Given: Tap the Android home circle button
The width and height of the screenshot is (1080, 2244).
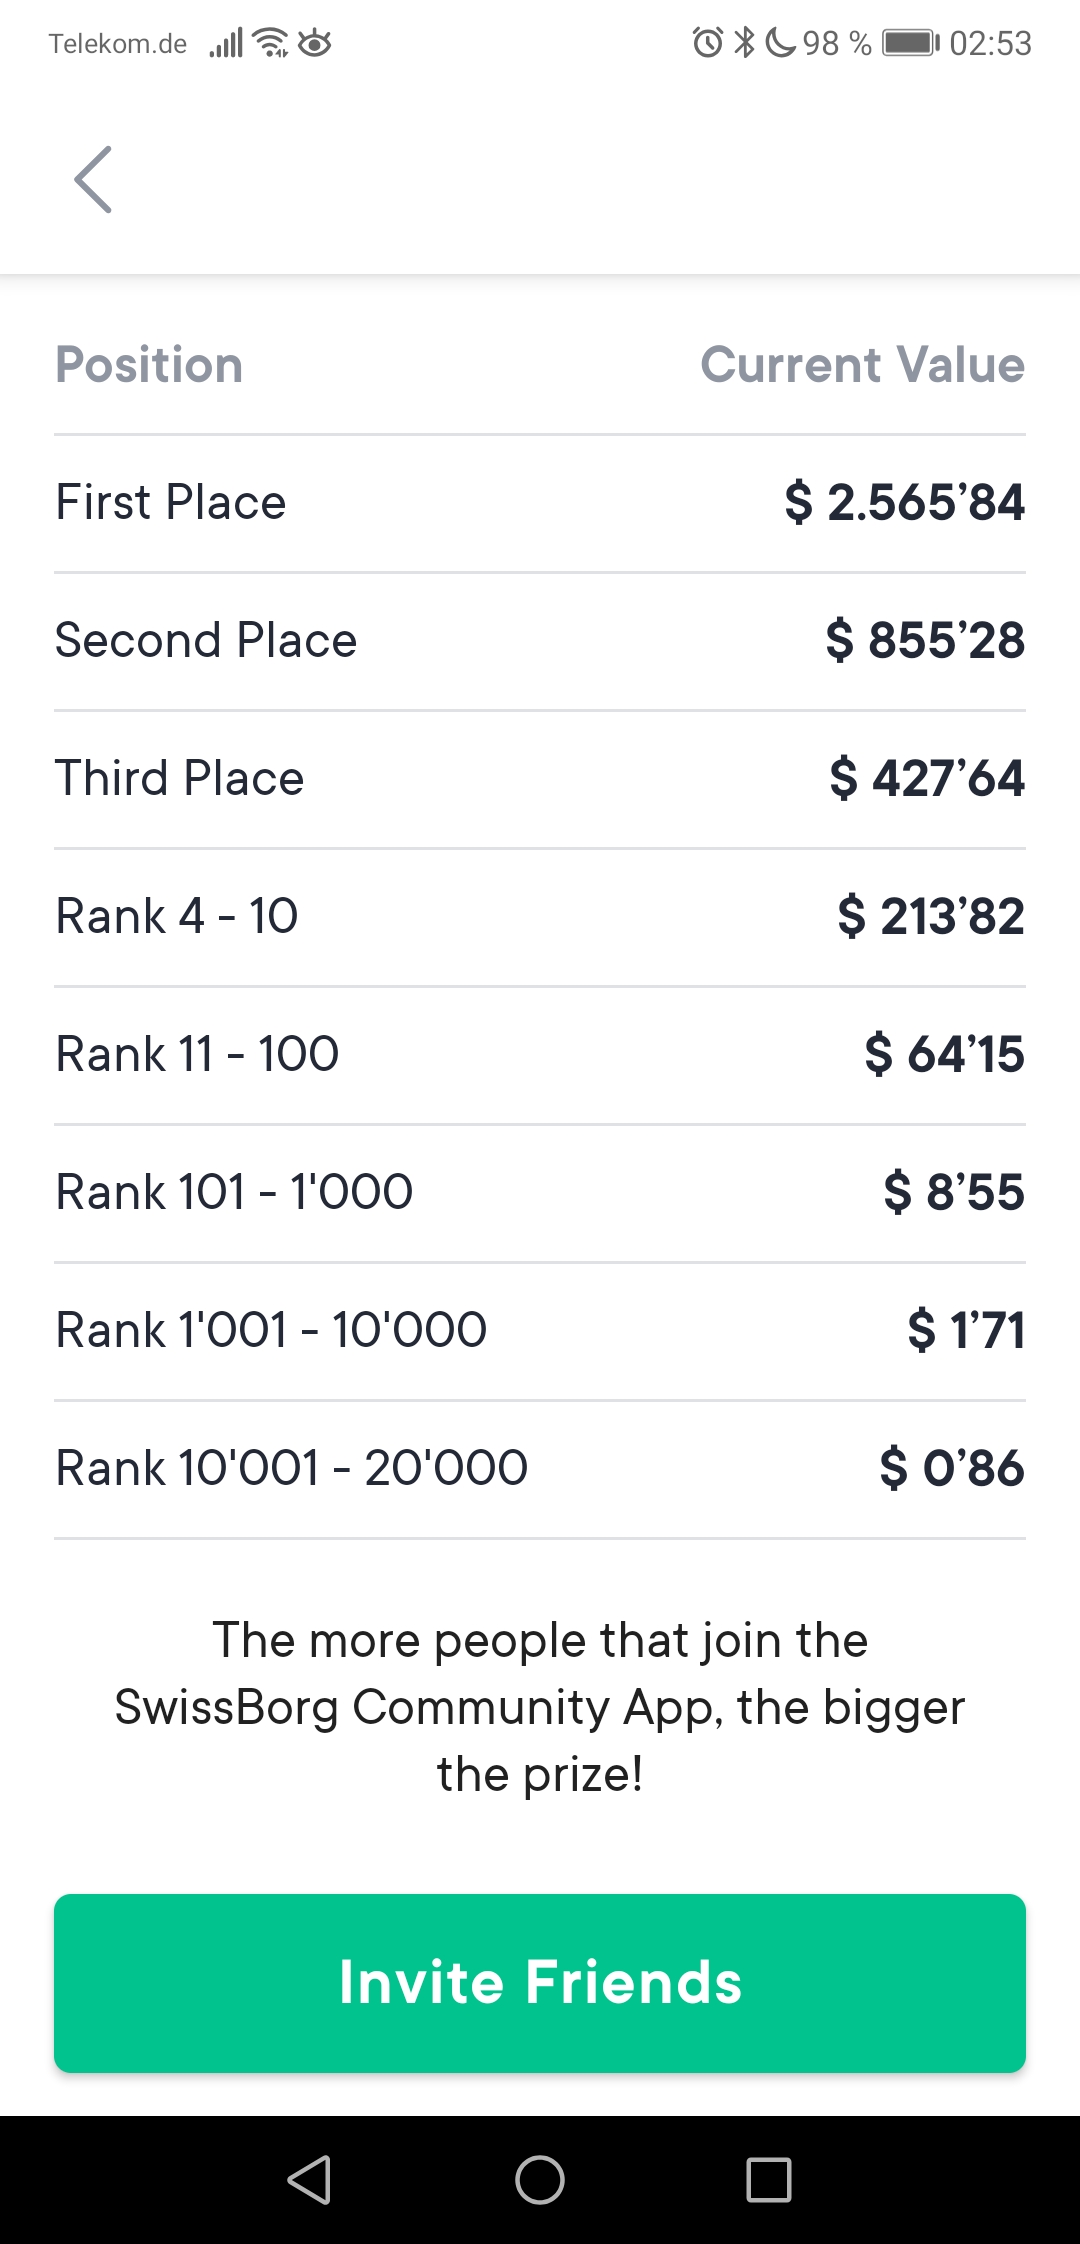Looking at the screenshot, I should [540, 2179].
